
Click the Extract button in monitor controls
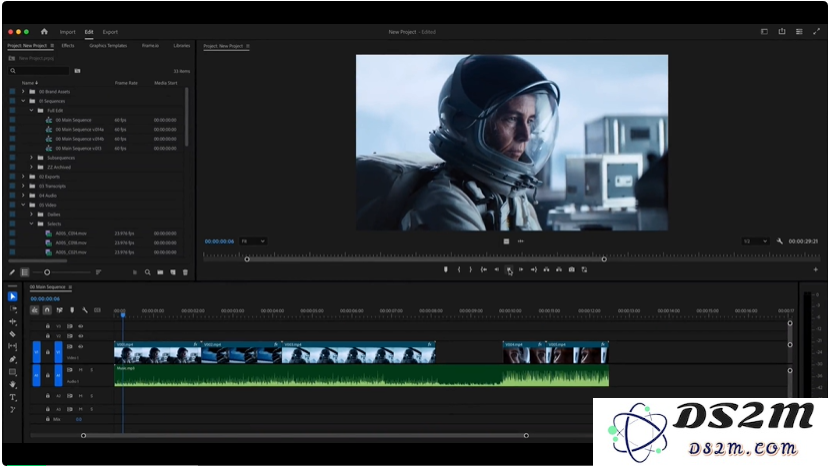point(559,270)
